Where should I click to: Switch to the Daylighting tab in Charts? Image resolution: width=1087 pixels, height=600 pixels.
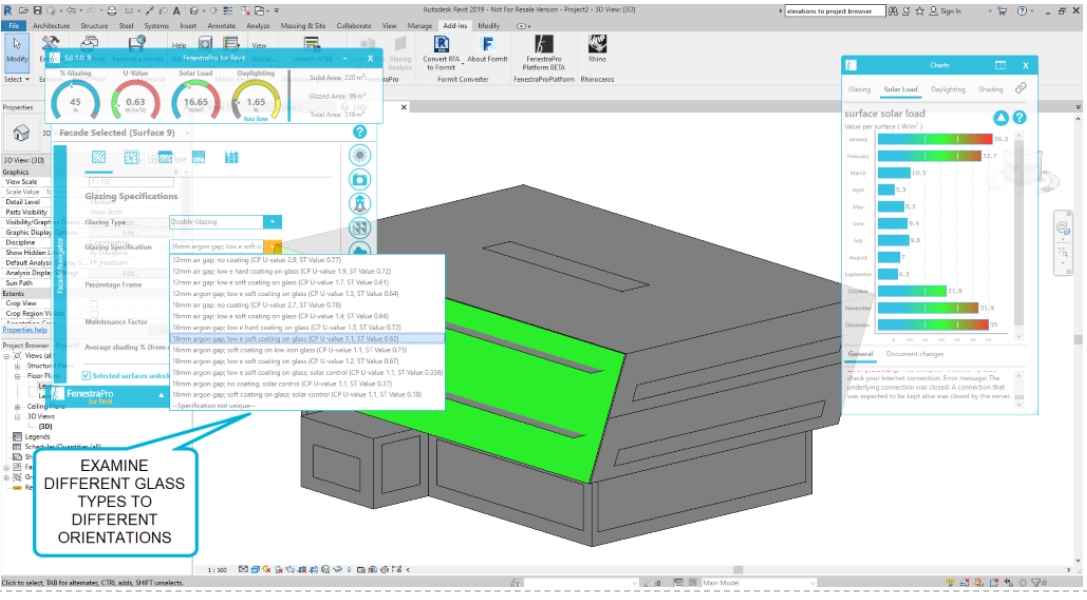pos(948,89)
